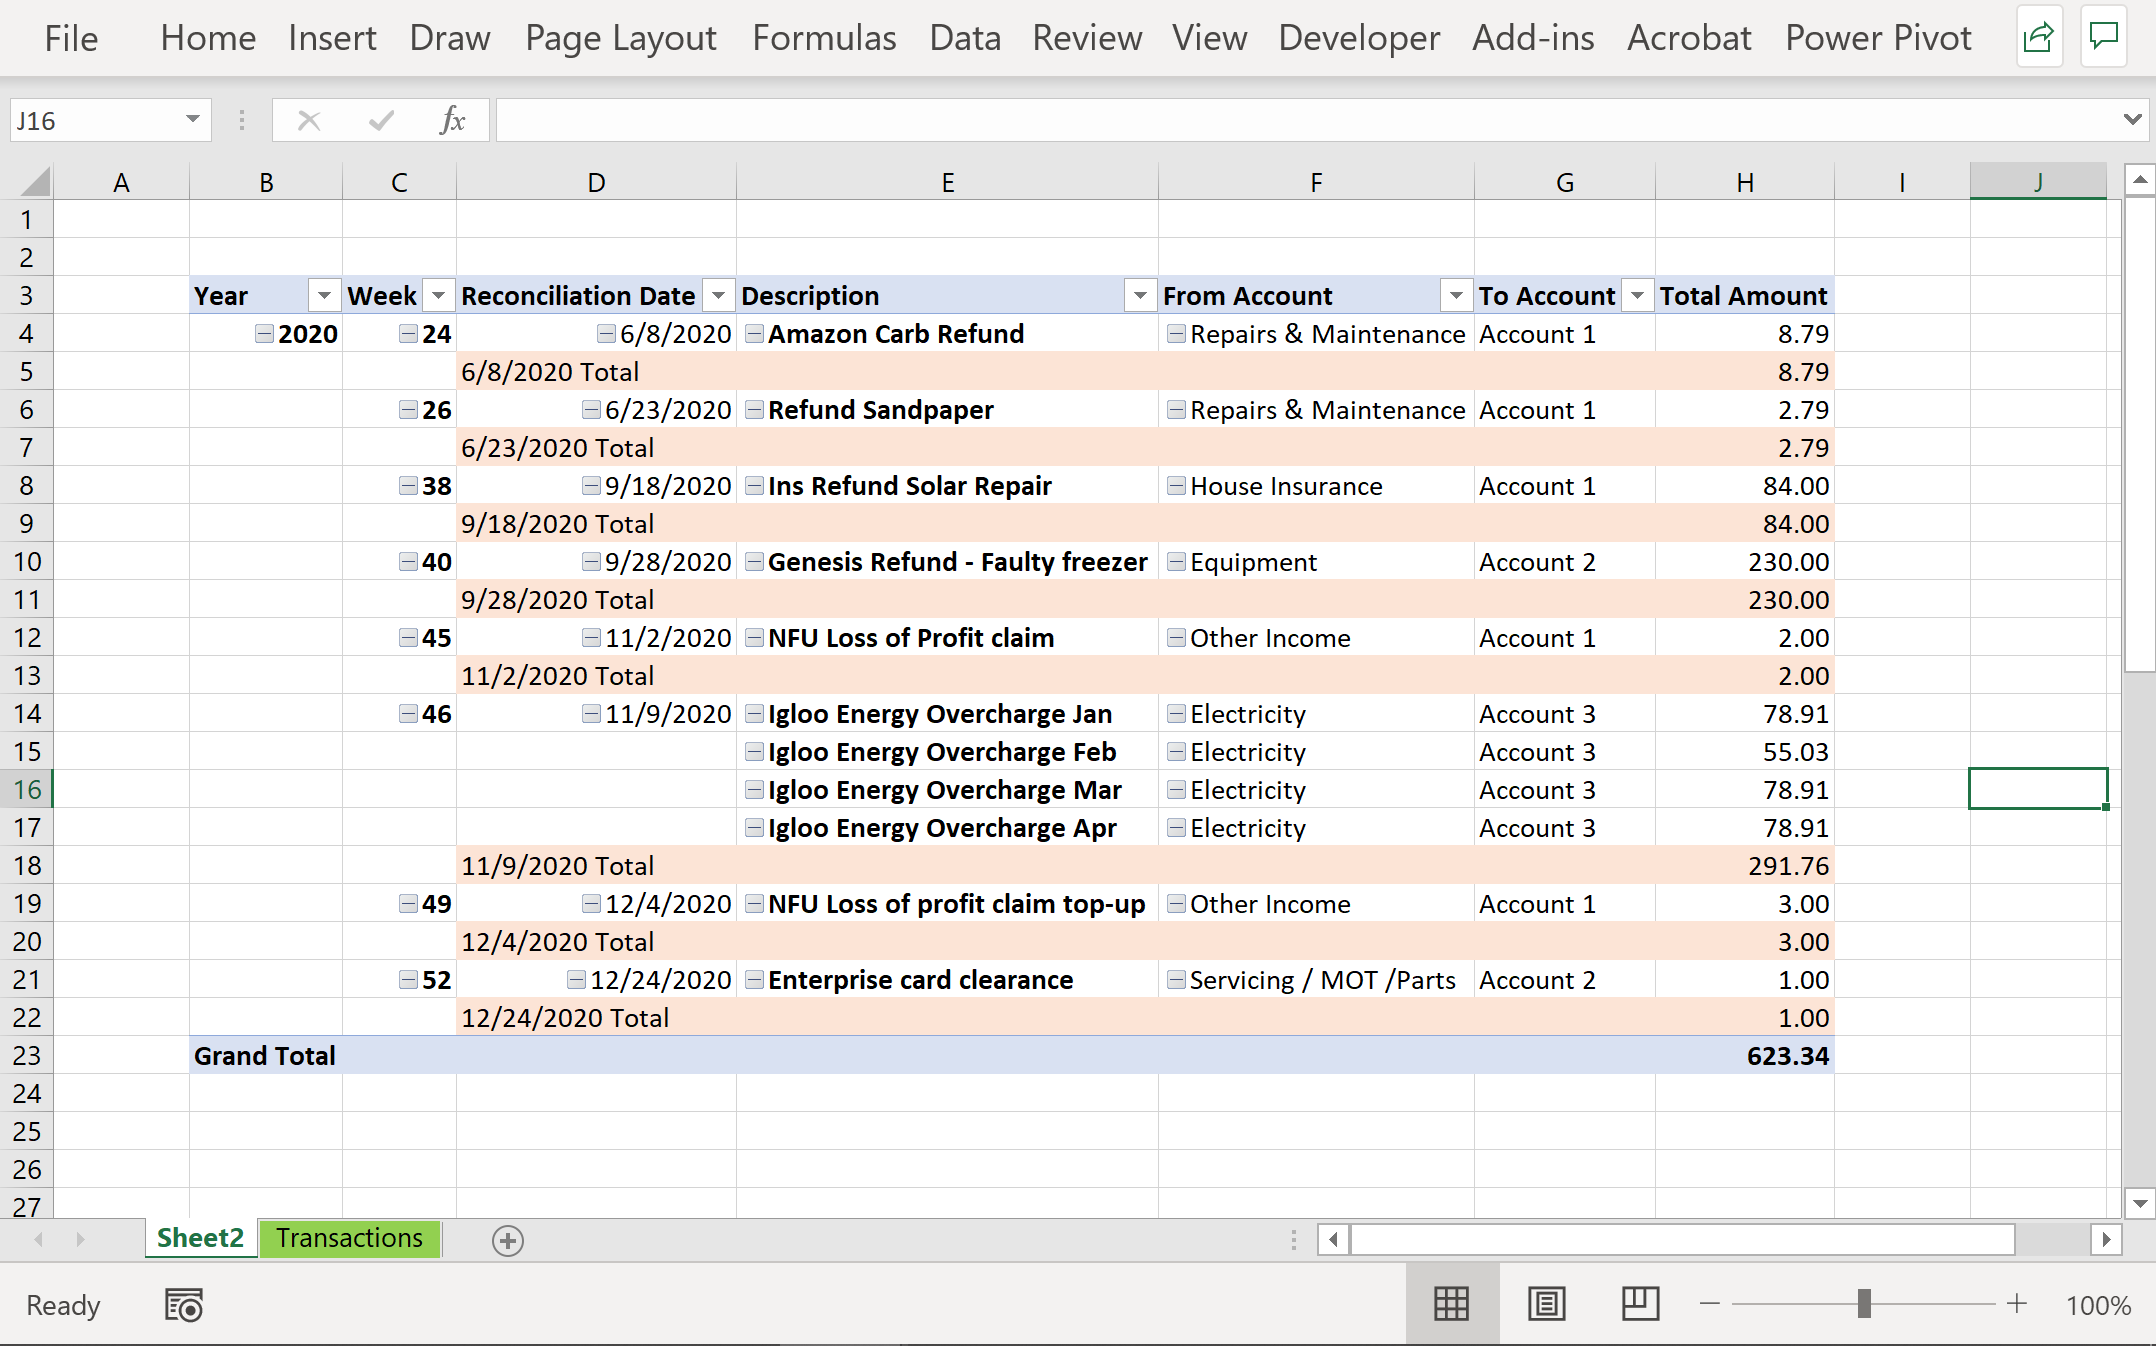Click the zoom in plus icon
The height and width of the screenshot is (1346, 2156).
click(x=2017, y=1304)
